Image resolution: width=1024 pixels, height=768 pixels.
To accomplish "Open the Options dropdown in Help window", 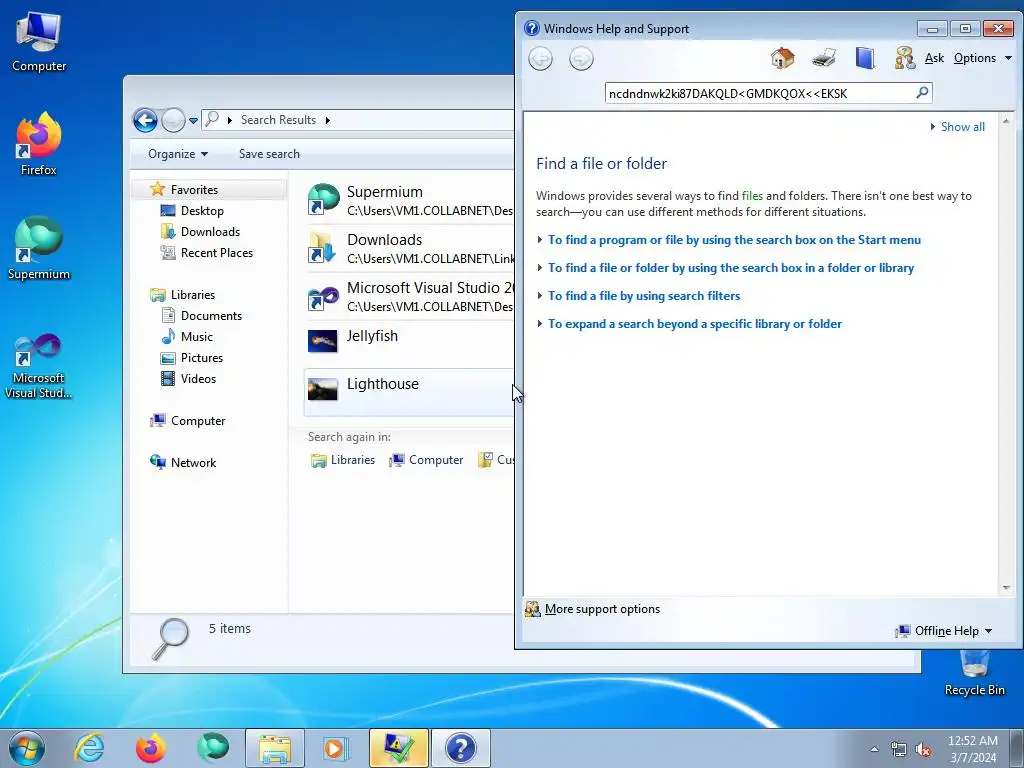I will click(x=982, y=58).
